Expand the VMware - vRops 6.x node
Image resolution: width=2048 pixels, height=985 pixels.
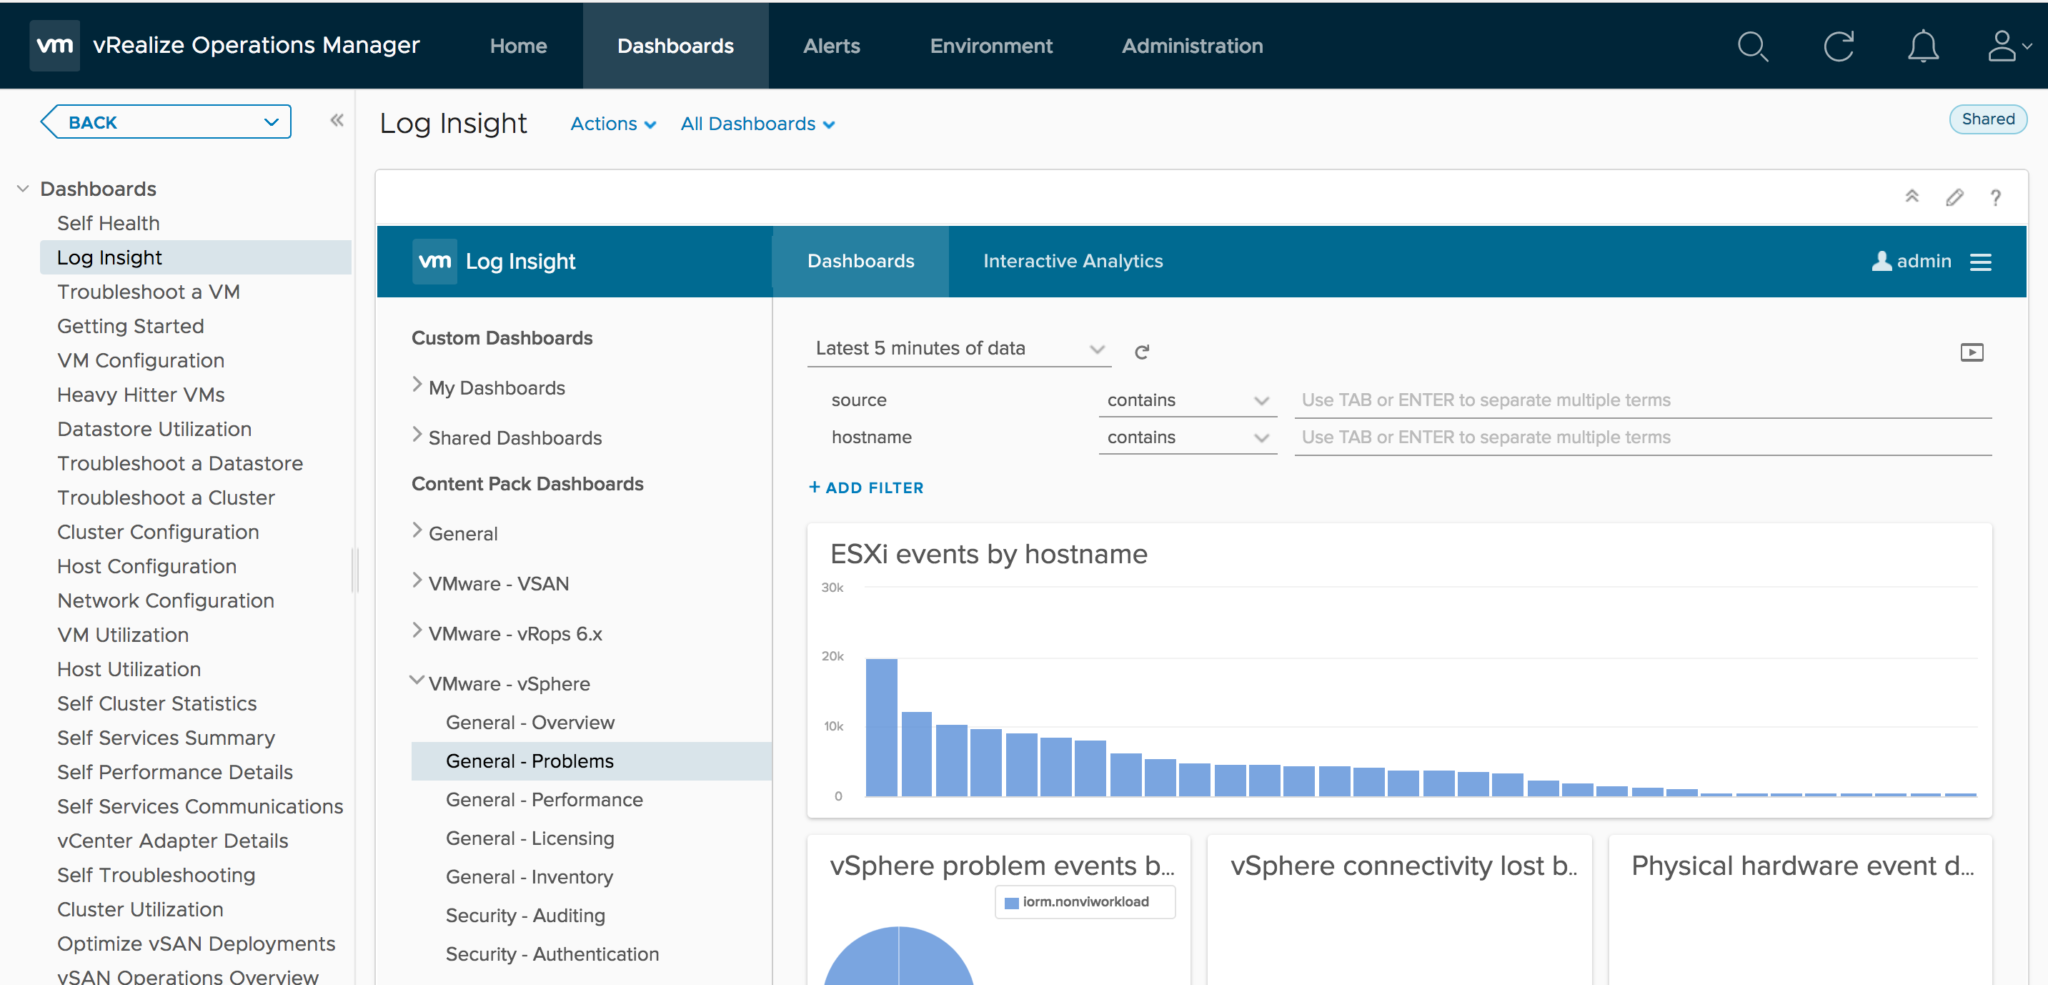click(417, 631)
